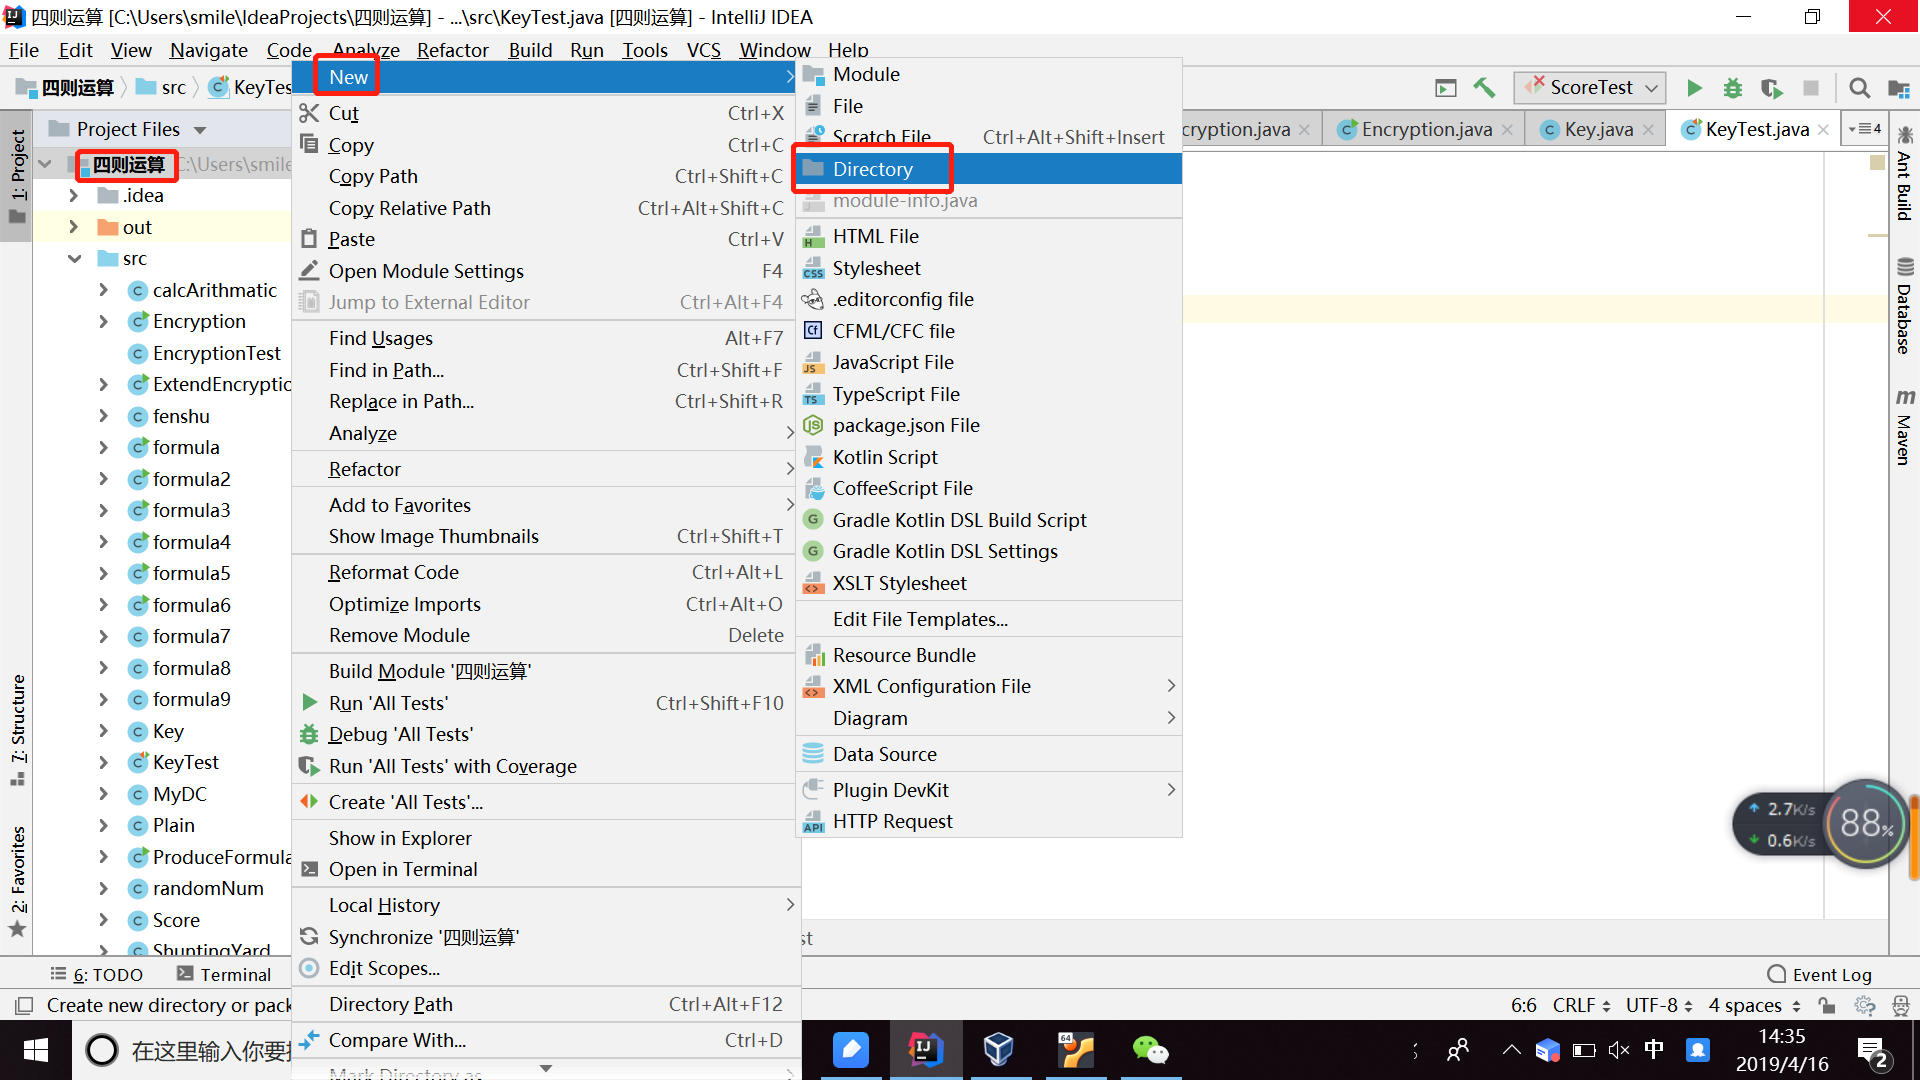Expand the XML Configuration File submenu arrow
1920x1080 pixels.
pyautogui.click(x=1171, y=686)
